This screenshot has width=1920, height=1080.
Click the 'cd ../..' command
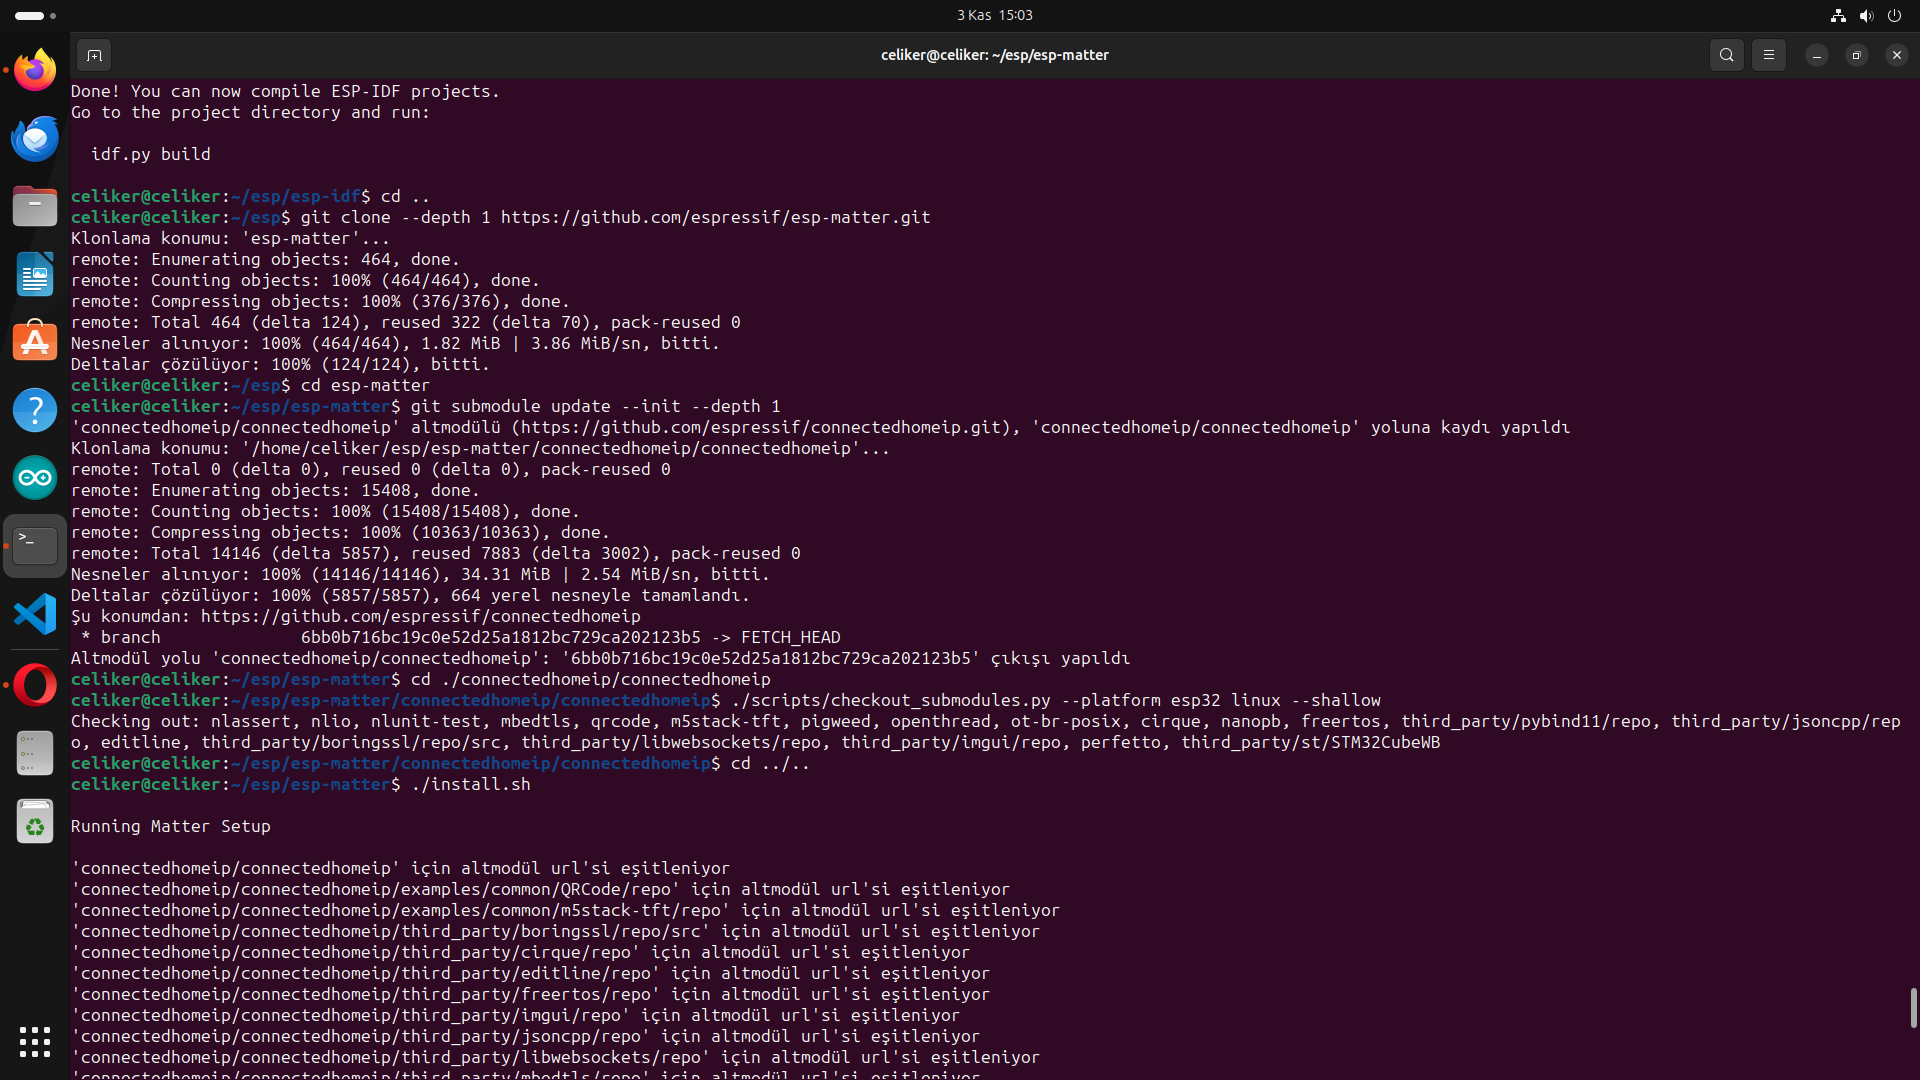tap(770, 763)
